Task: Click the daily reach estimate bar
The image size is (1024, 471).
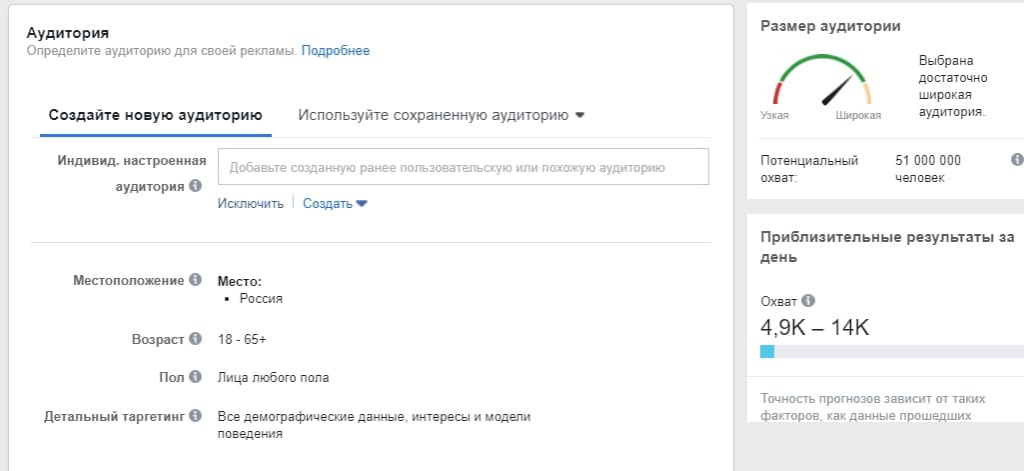Action: point(890,352)
